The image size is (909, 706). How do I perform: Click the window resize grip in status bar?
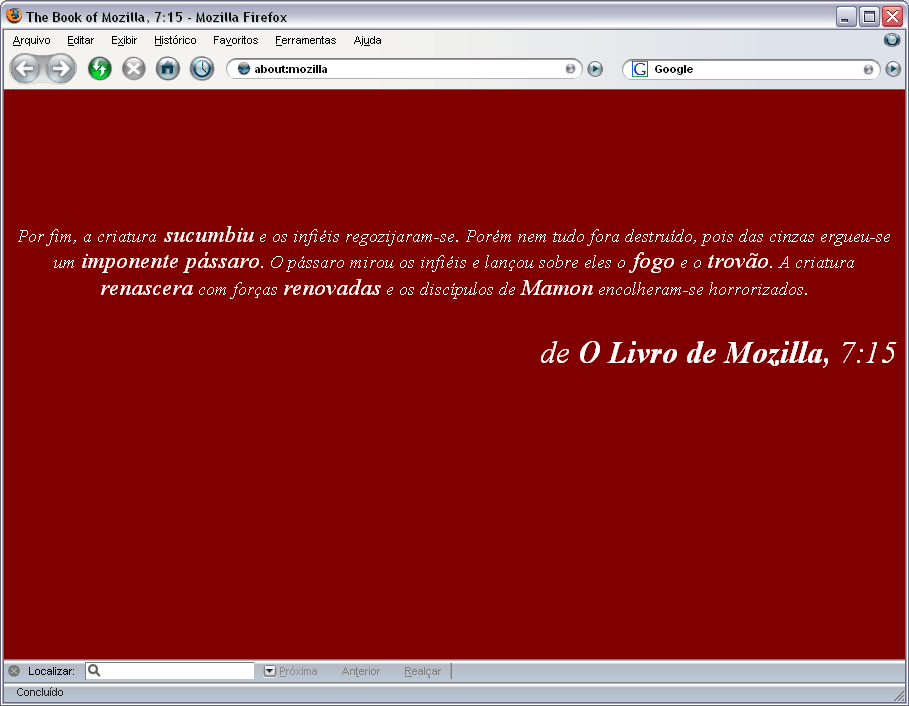(899, 696)
